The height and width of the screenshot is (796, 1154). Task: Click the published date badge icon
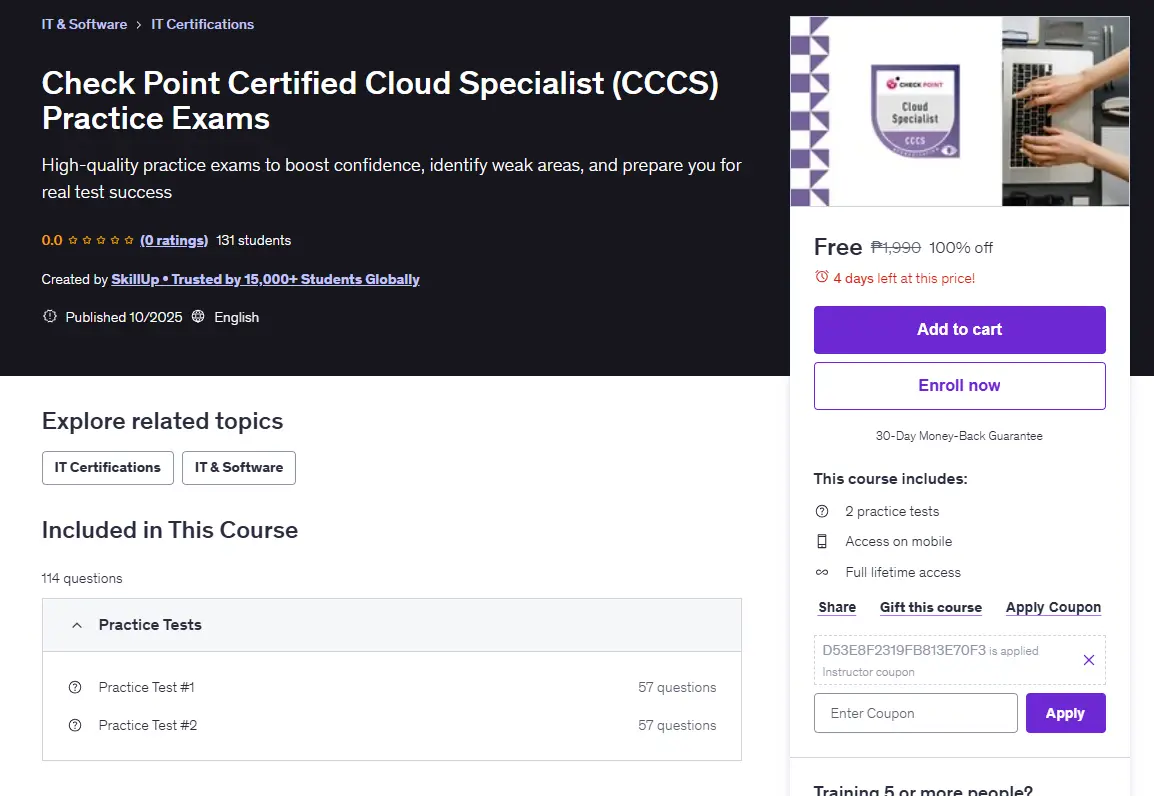pos(49,316)
